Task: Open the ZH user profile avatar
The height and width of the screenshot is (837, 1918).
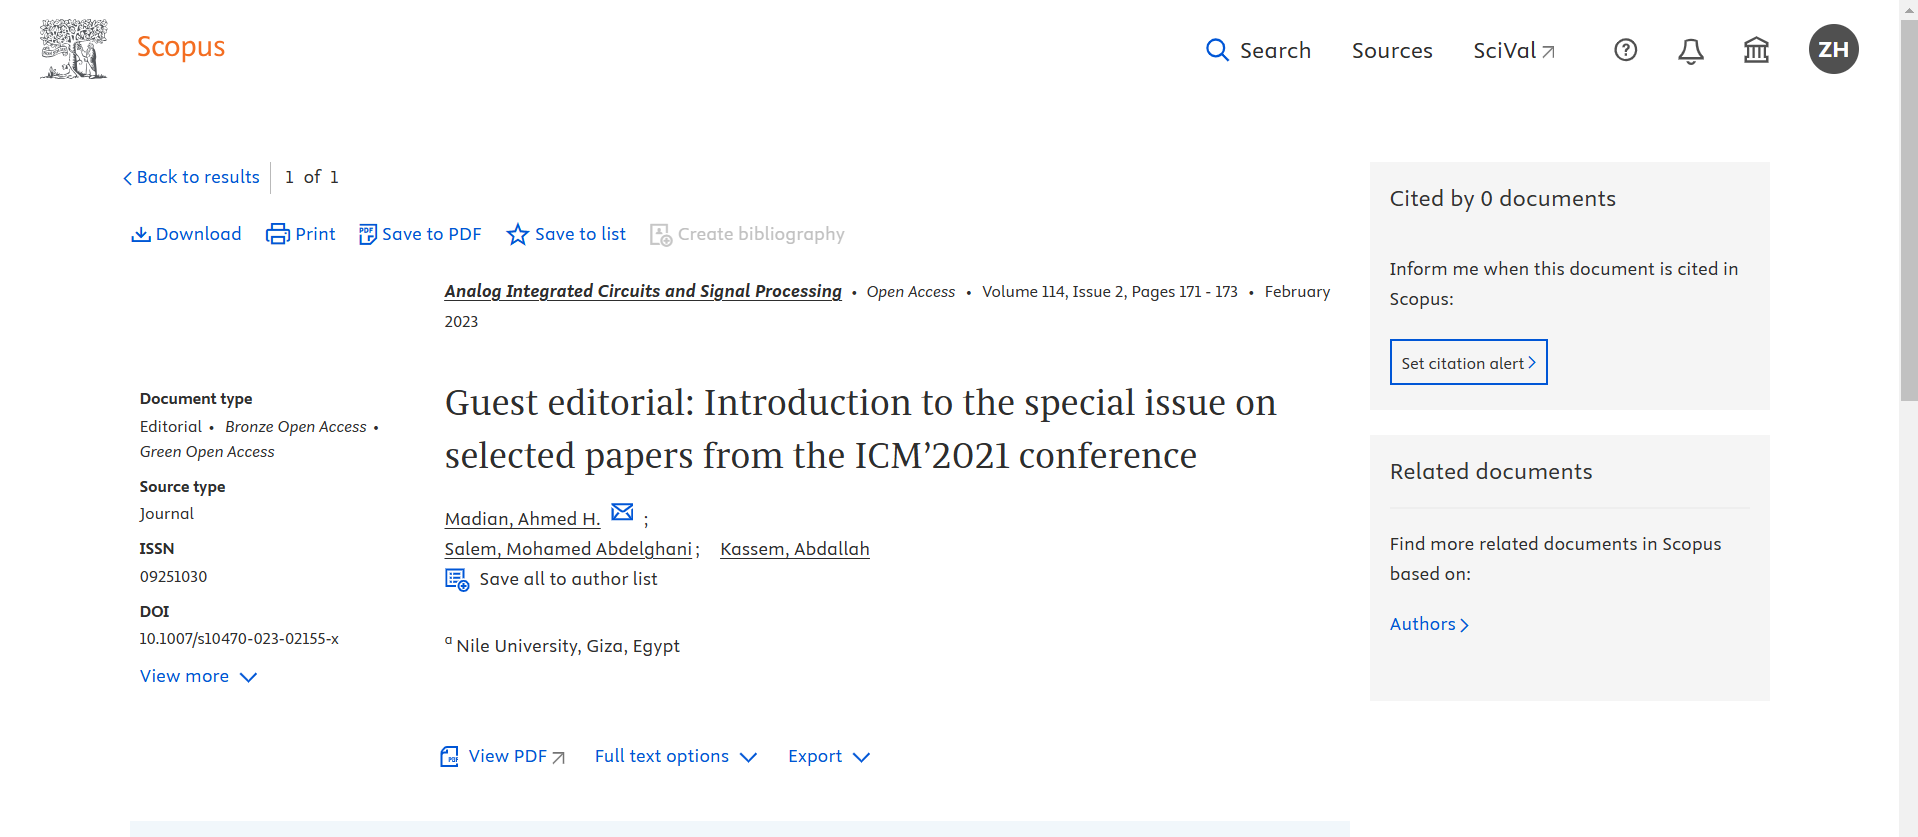Action: [x=1833, y=49]
